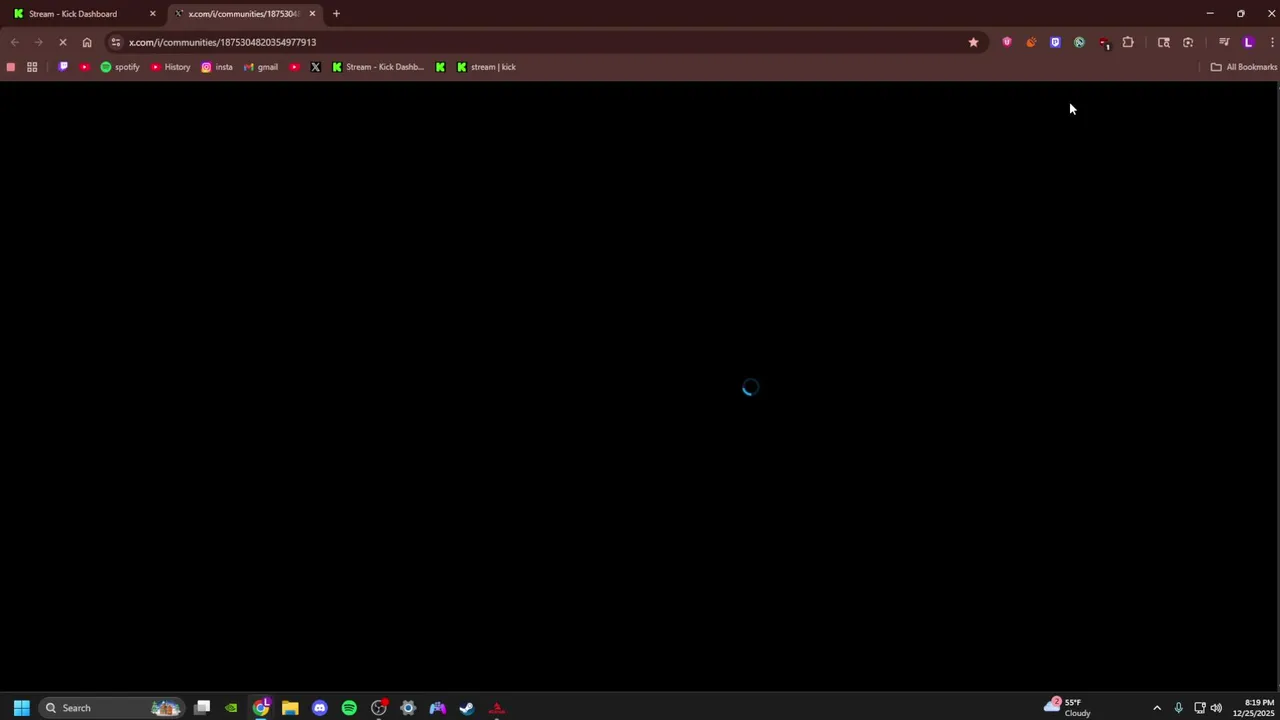
Task: Open the media controls music icon
Action: (x=1224, y=42)
